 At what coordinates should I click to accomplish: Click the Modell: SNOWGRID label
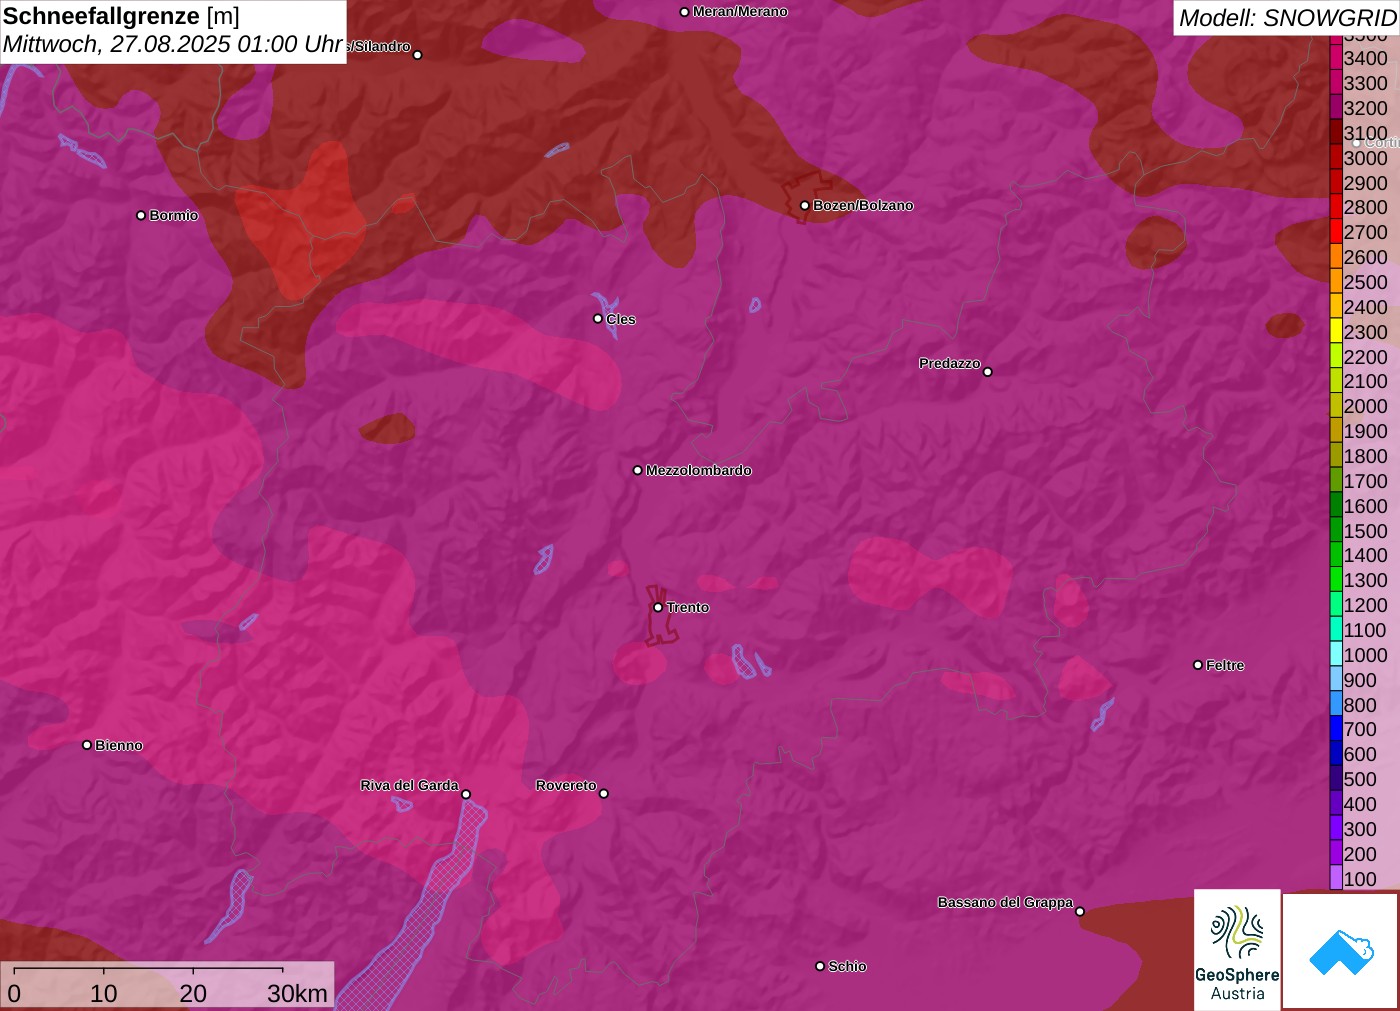[1287, 18]
